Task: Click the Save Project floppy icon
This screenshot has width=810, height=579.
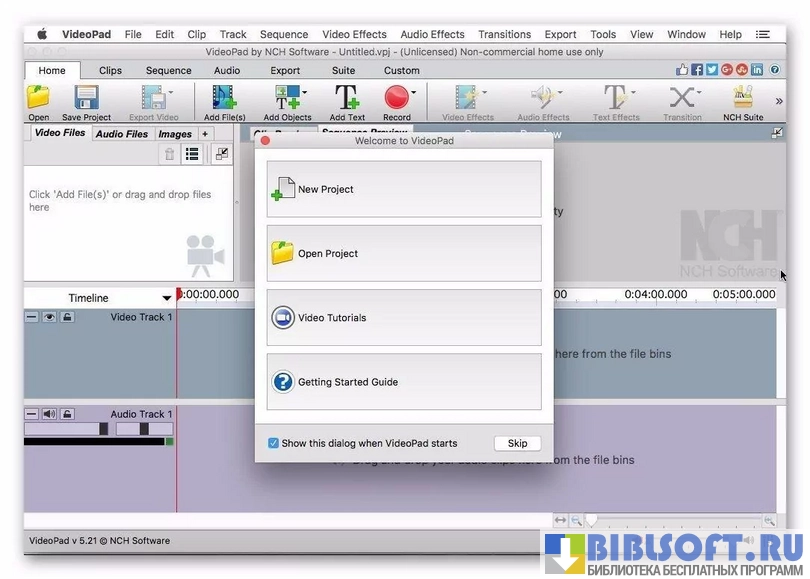Action: pyautogui.click(x=86, y=98)
